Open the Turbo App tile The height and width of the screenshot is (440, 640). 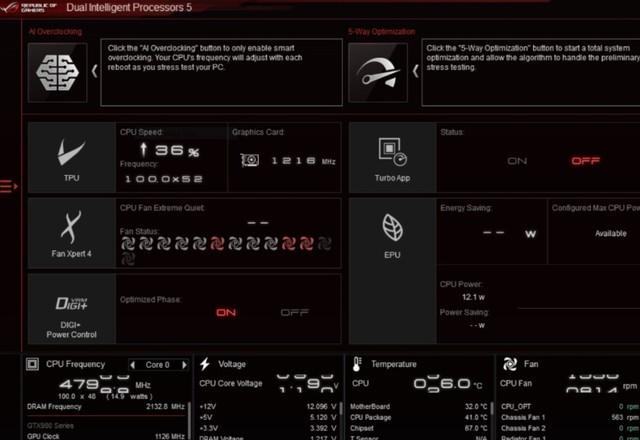pos(393,158)
